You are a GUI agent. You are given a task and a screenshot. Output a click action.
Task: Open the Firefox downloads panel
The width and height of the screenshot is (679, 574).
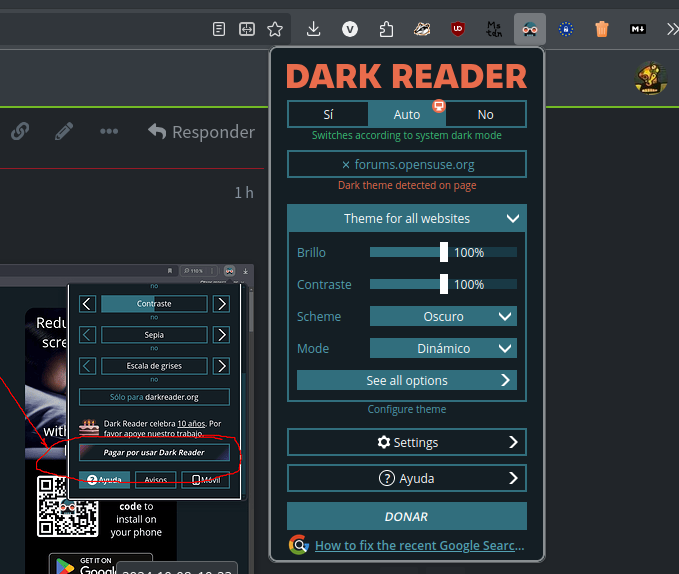[x=314, y=29]
